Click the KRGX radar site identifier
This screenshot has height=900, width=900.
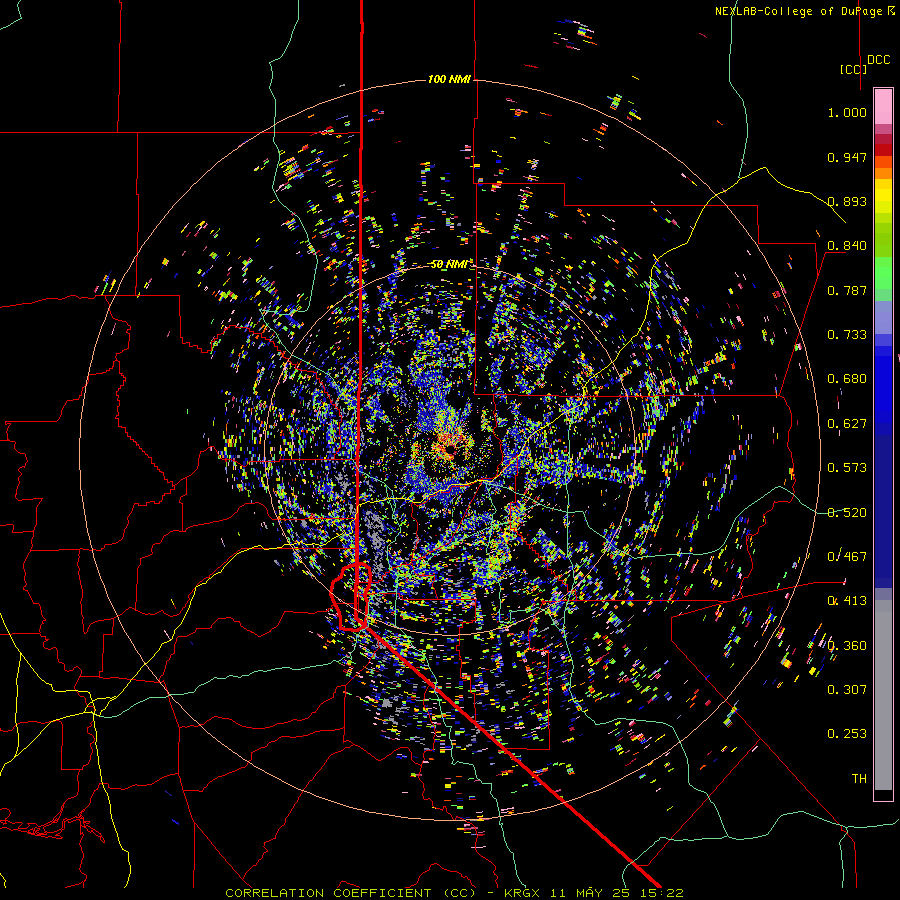[x=522, y=893]
